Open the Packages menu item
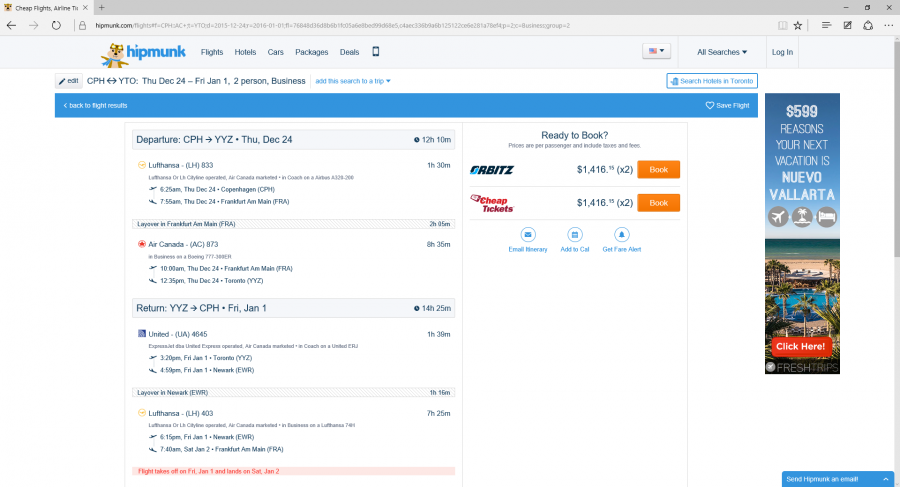Image resolution: width=900 pixels, height=487 pixels. pos(312,52)
